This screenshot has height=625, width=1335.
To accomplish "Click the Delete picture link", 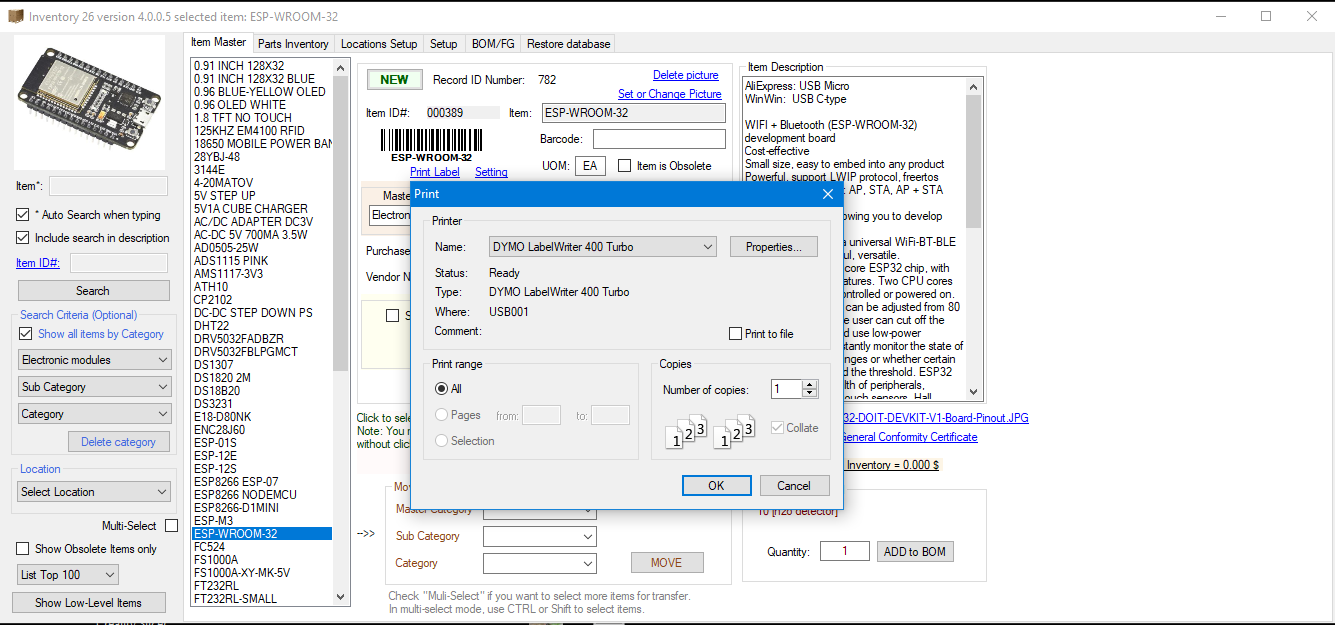I will (686, 75).
